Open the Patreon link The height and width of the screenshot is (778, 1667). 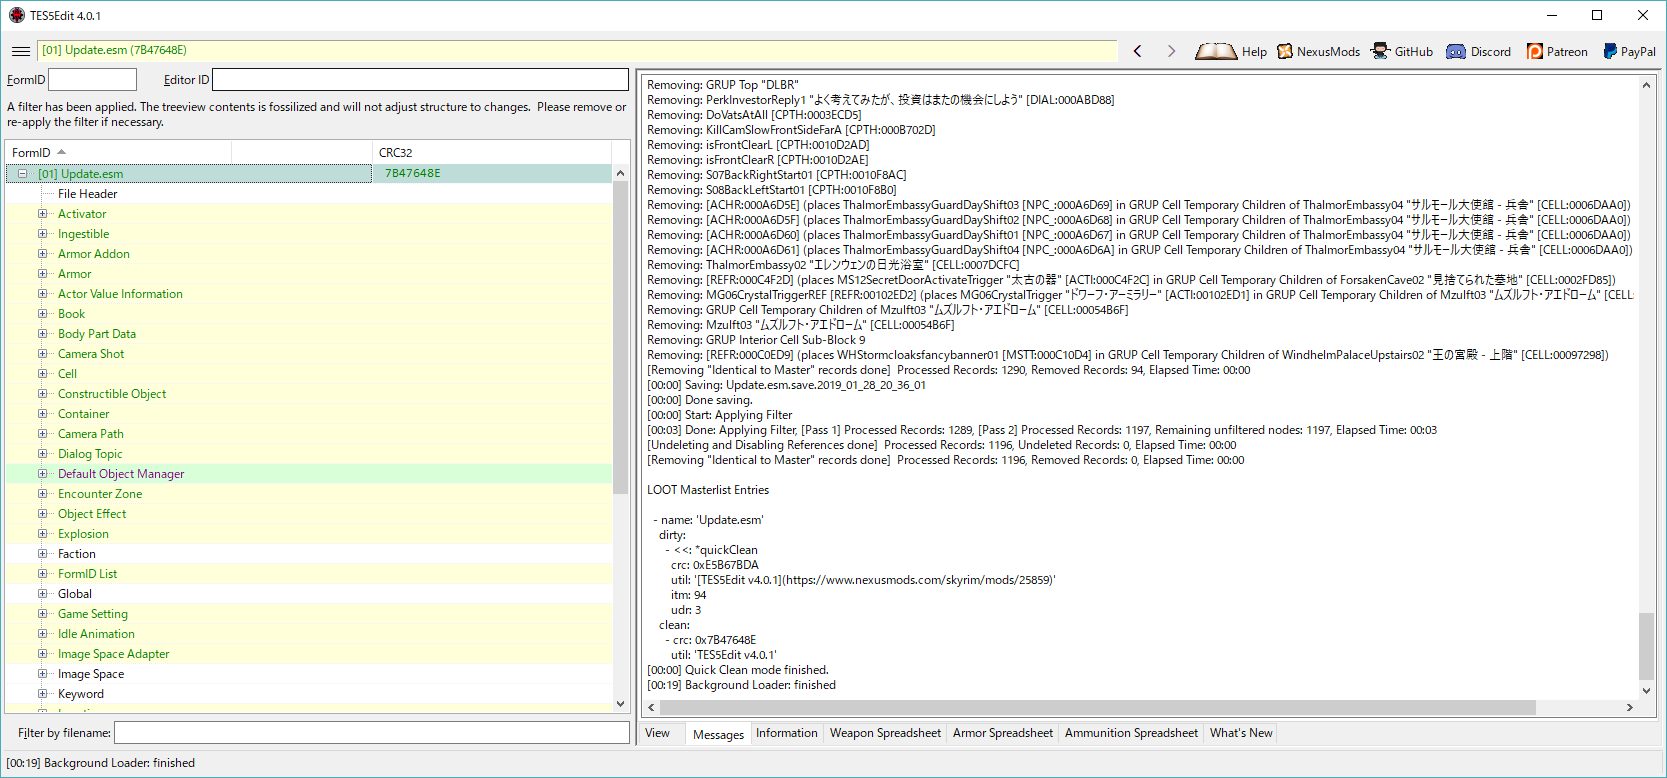(x=1557, y=51)
